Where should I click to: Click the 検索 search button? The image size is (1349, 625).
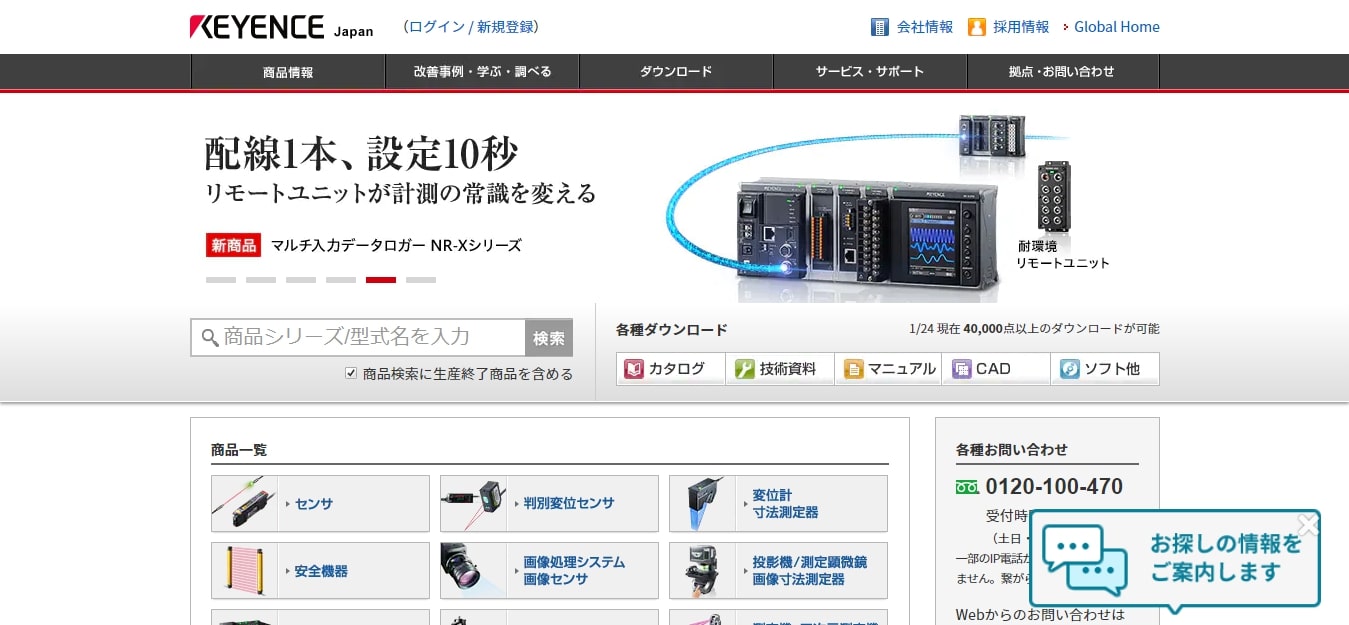pos(549,338)
